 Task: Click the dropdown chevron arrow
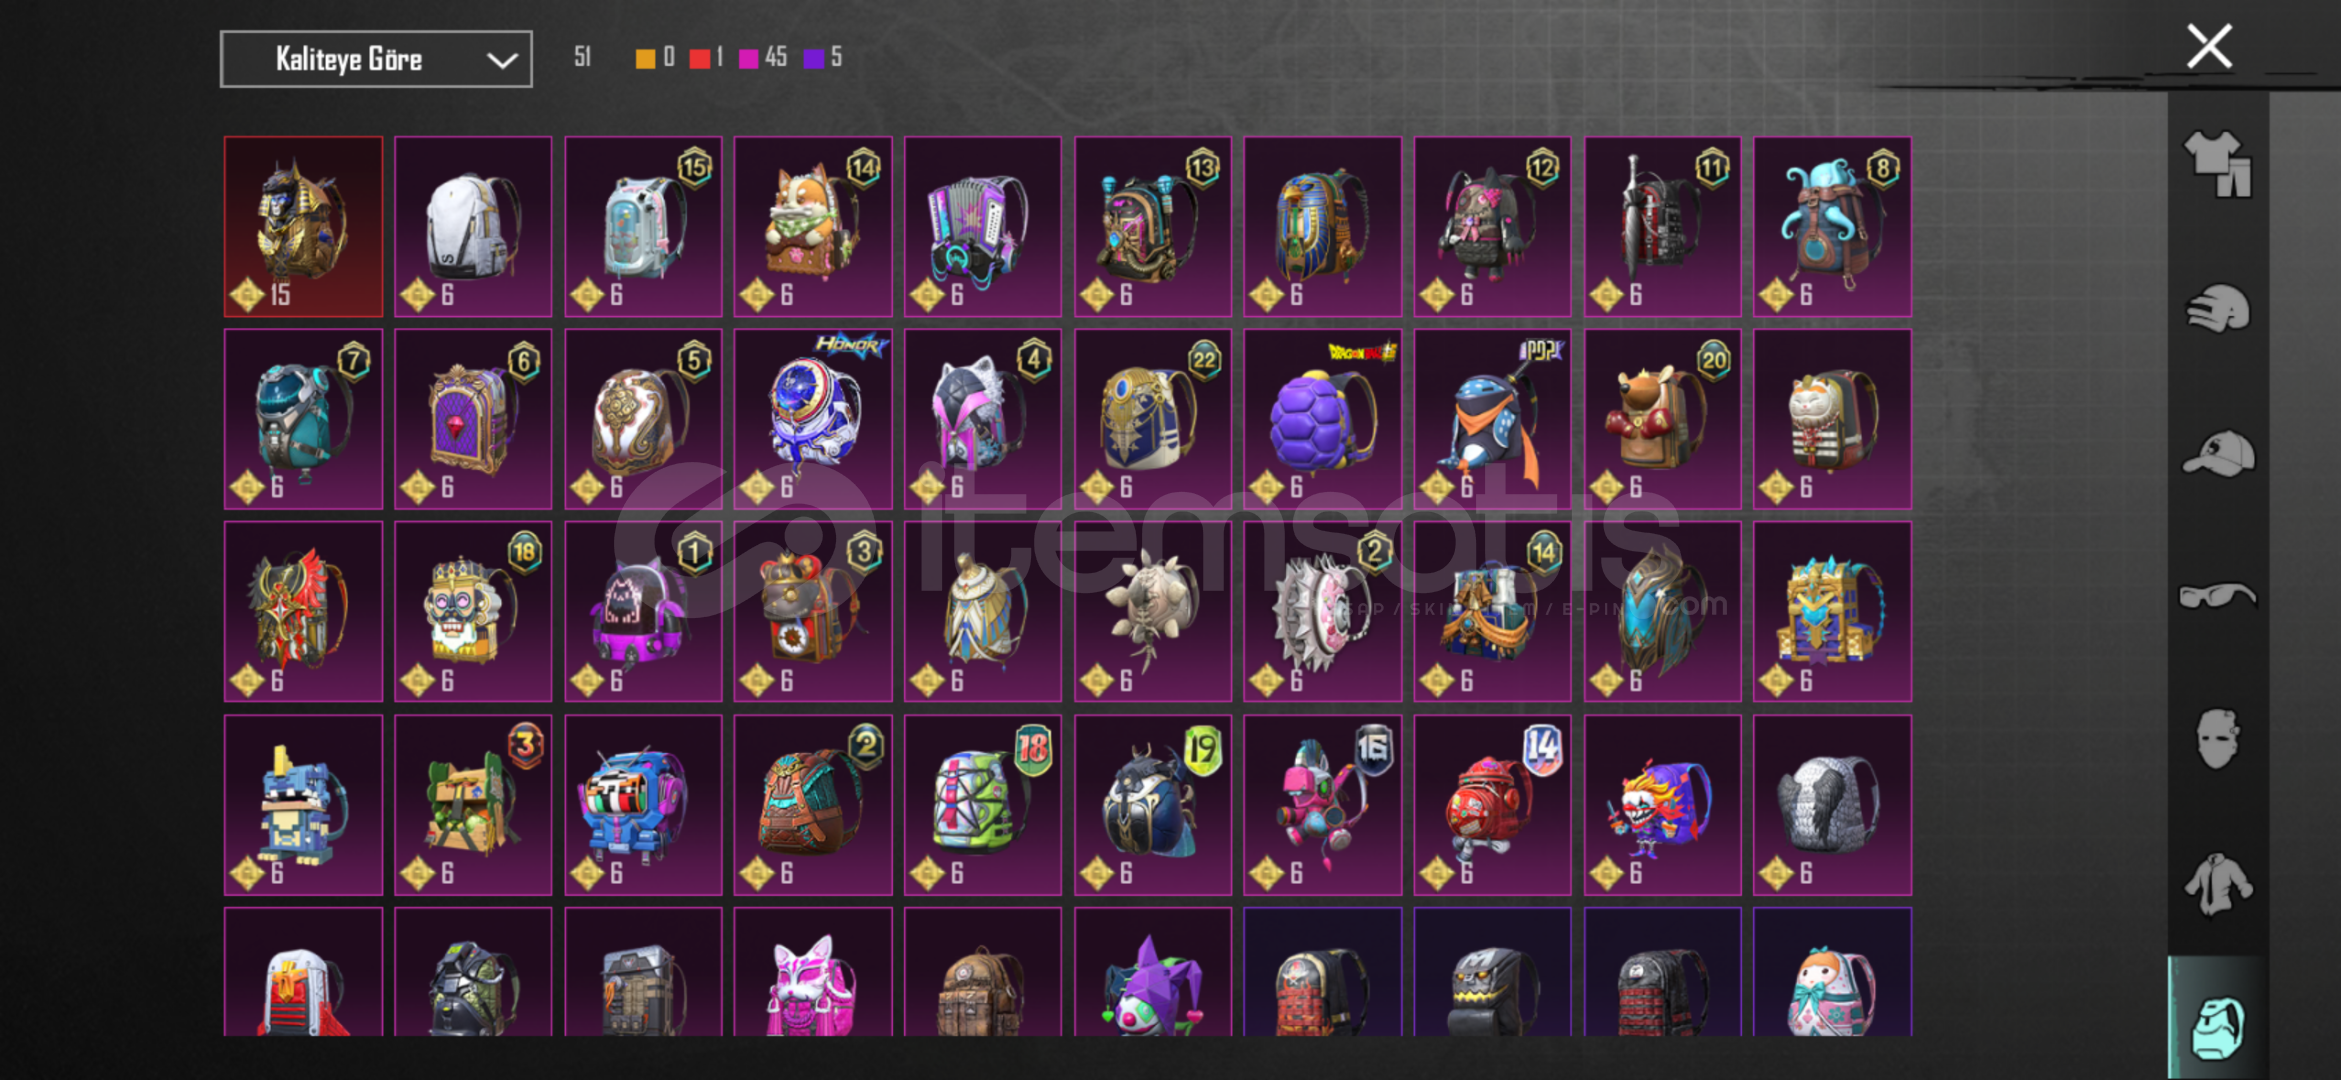[x=502, y=61]
